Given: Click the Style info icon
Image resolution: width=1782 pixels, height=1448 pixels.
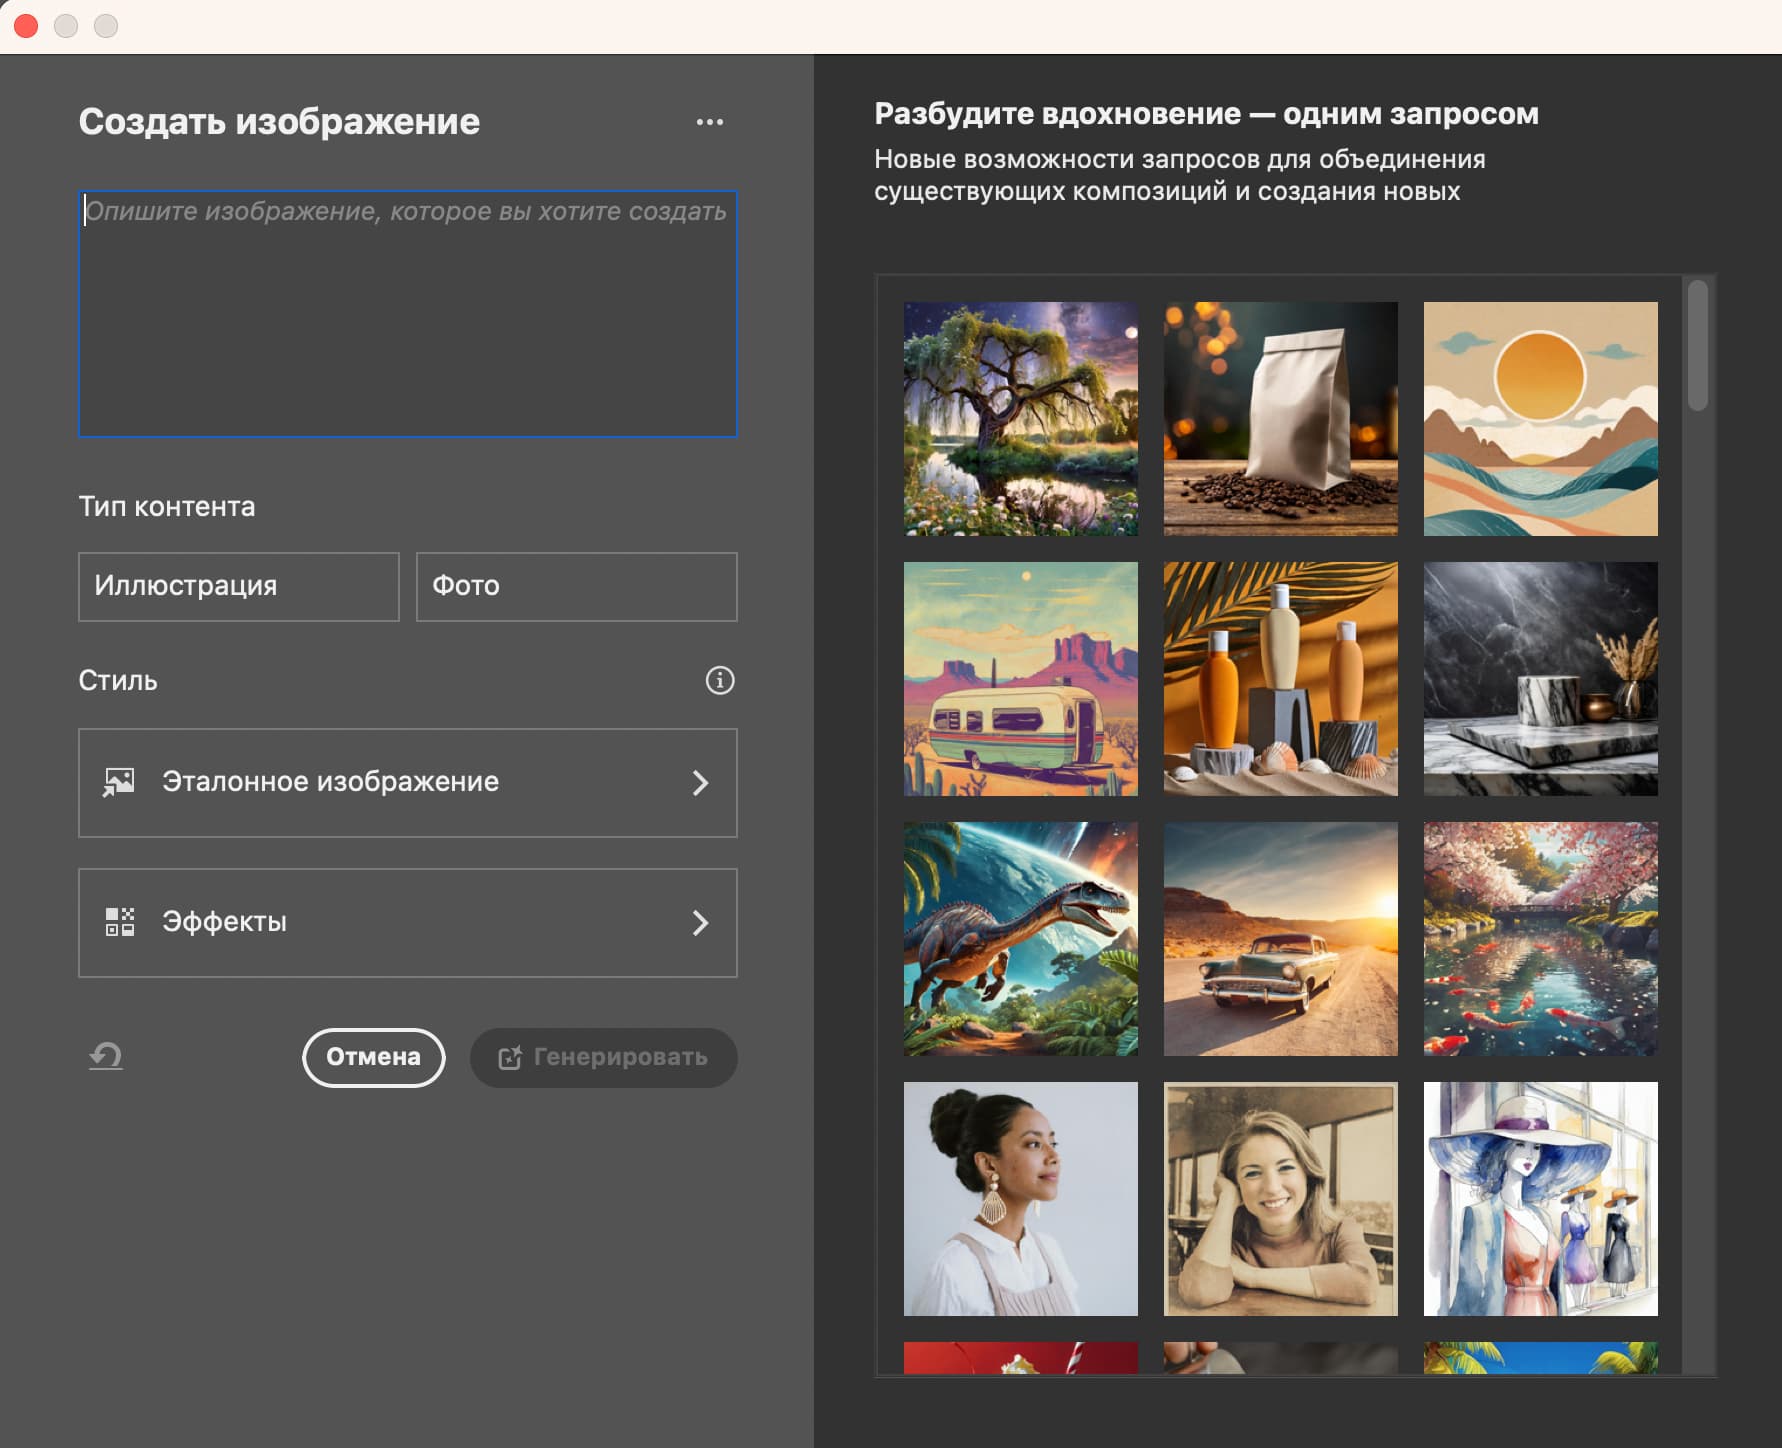Looking at the screenshot, I should coord(719,680).
